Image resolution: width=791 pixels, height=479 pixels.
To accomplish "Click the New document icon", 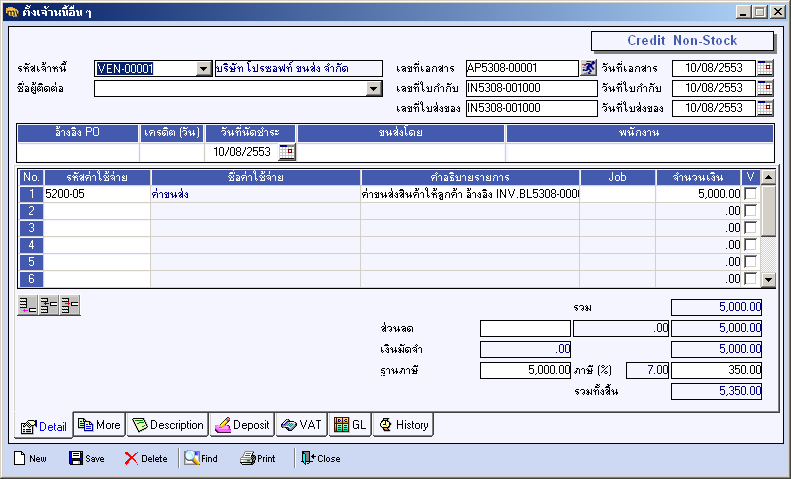I will click(x=20, y=458).
